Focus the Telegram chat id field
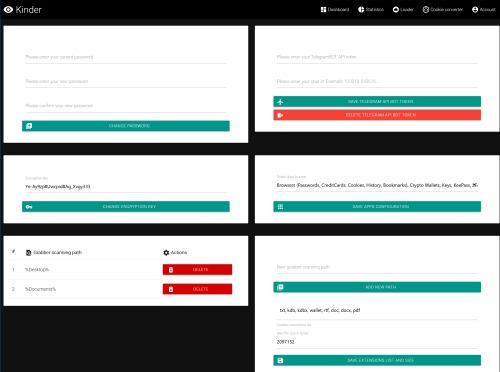This screenshot has width=500, height=372. point(377,81)
